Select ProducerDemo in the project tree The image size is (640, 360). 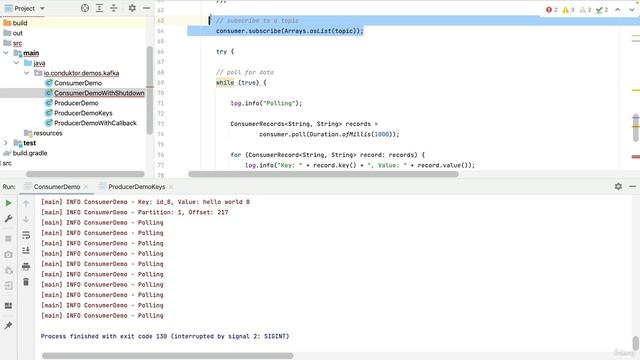click(x=76, y=103)
